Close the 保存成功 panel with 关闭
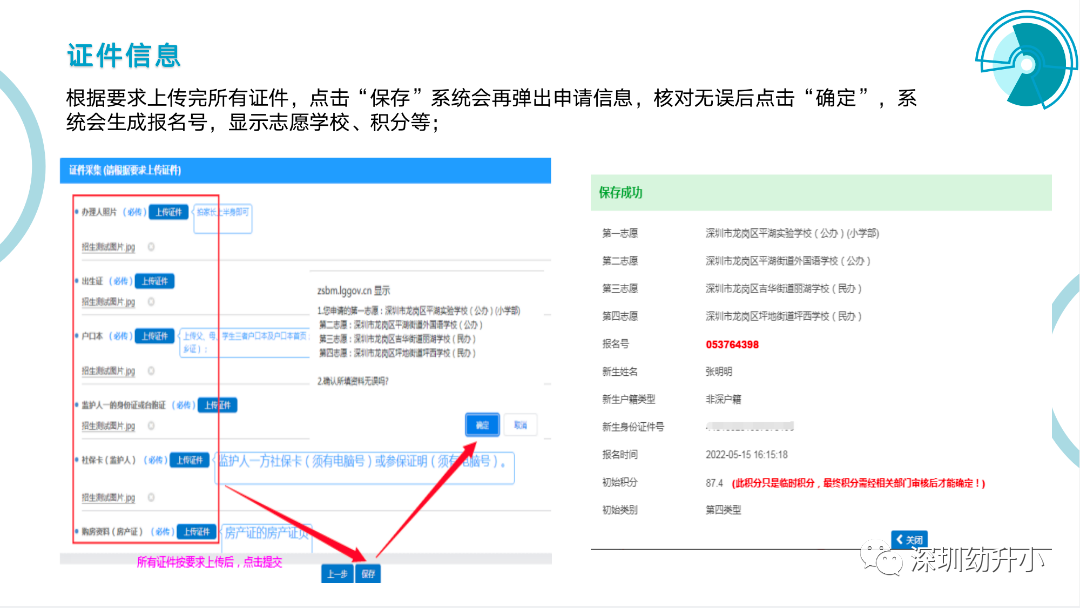 pyautogui.click(x=909, y=539)
